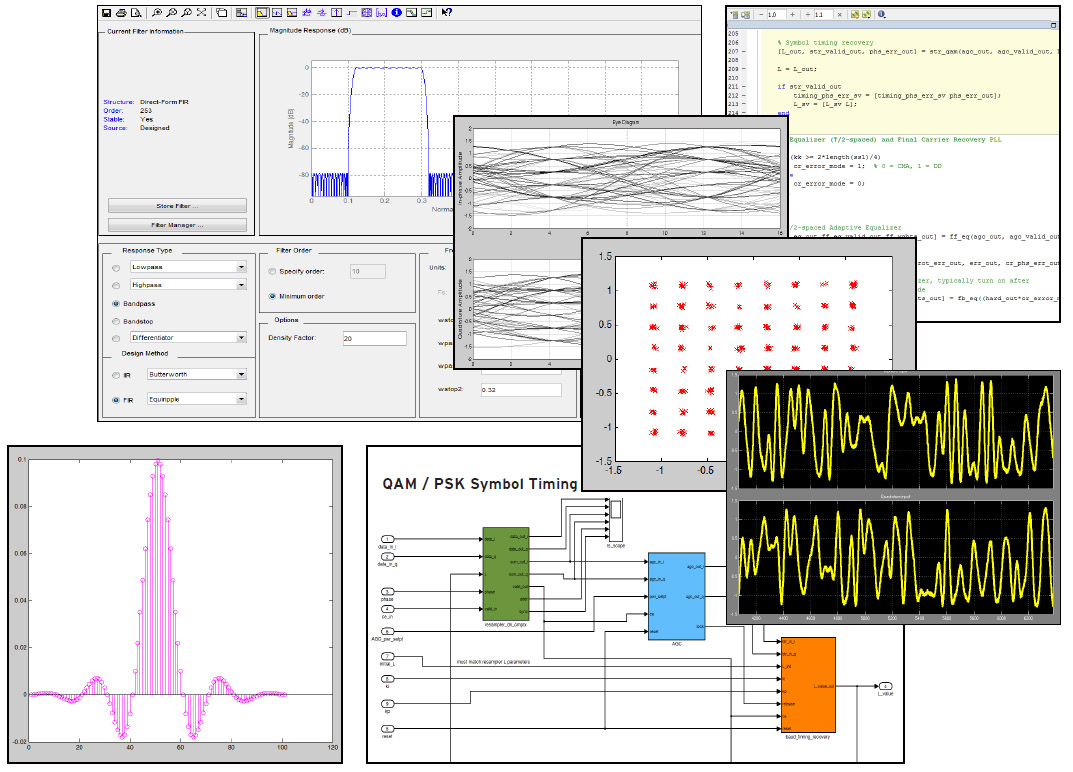Open the Equiripple FIR method dropdown
Viewport: 1073px width, 772px height.
click(241, 399)
